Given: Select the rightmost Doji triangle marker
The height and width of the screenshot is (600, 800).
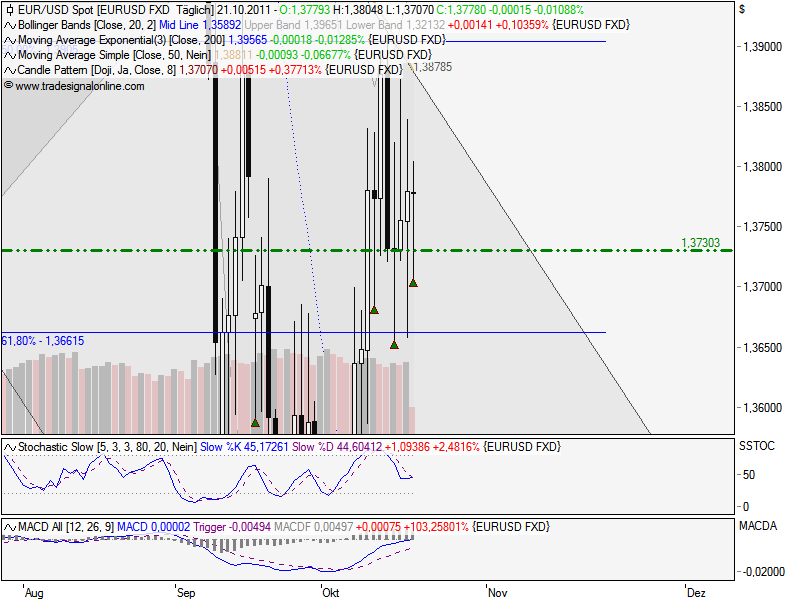Looking at the screenshot, I should point(413,283).
